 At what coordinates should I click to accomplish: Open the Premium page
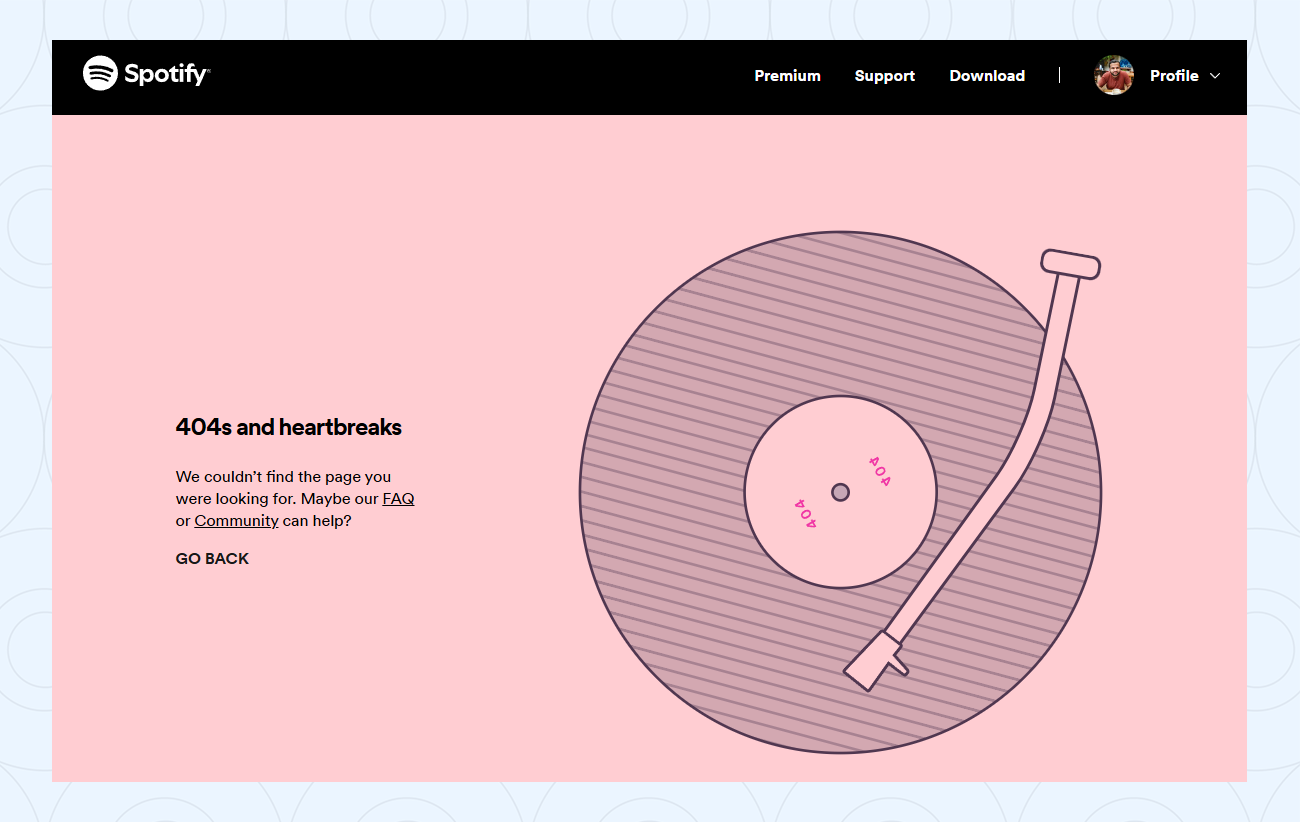click(787, 76)
